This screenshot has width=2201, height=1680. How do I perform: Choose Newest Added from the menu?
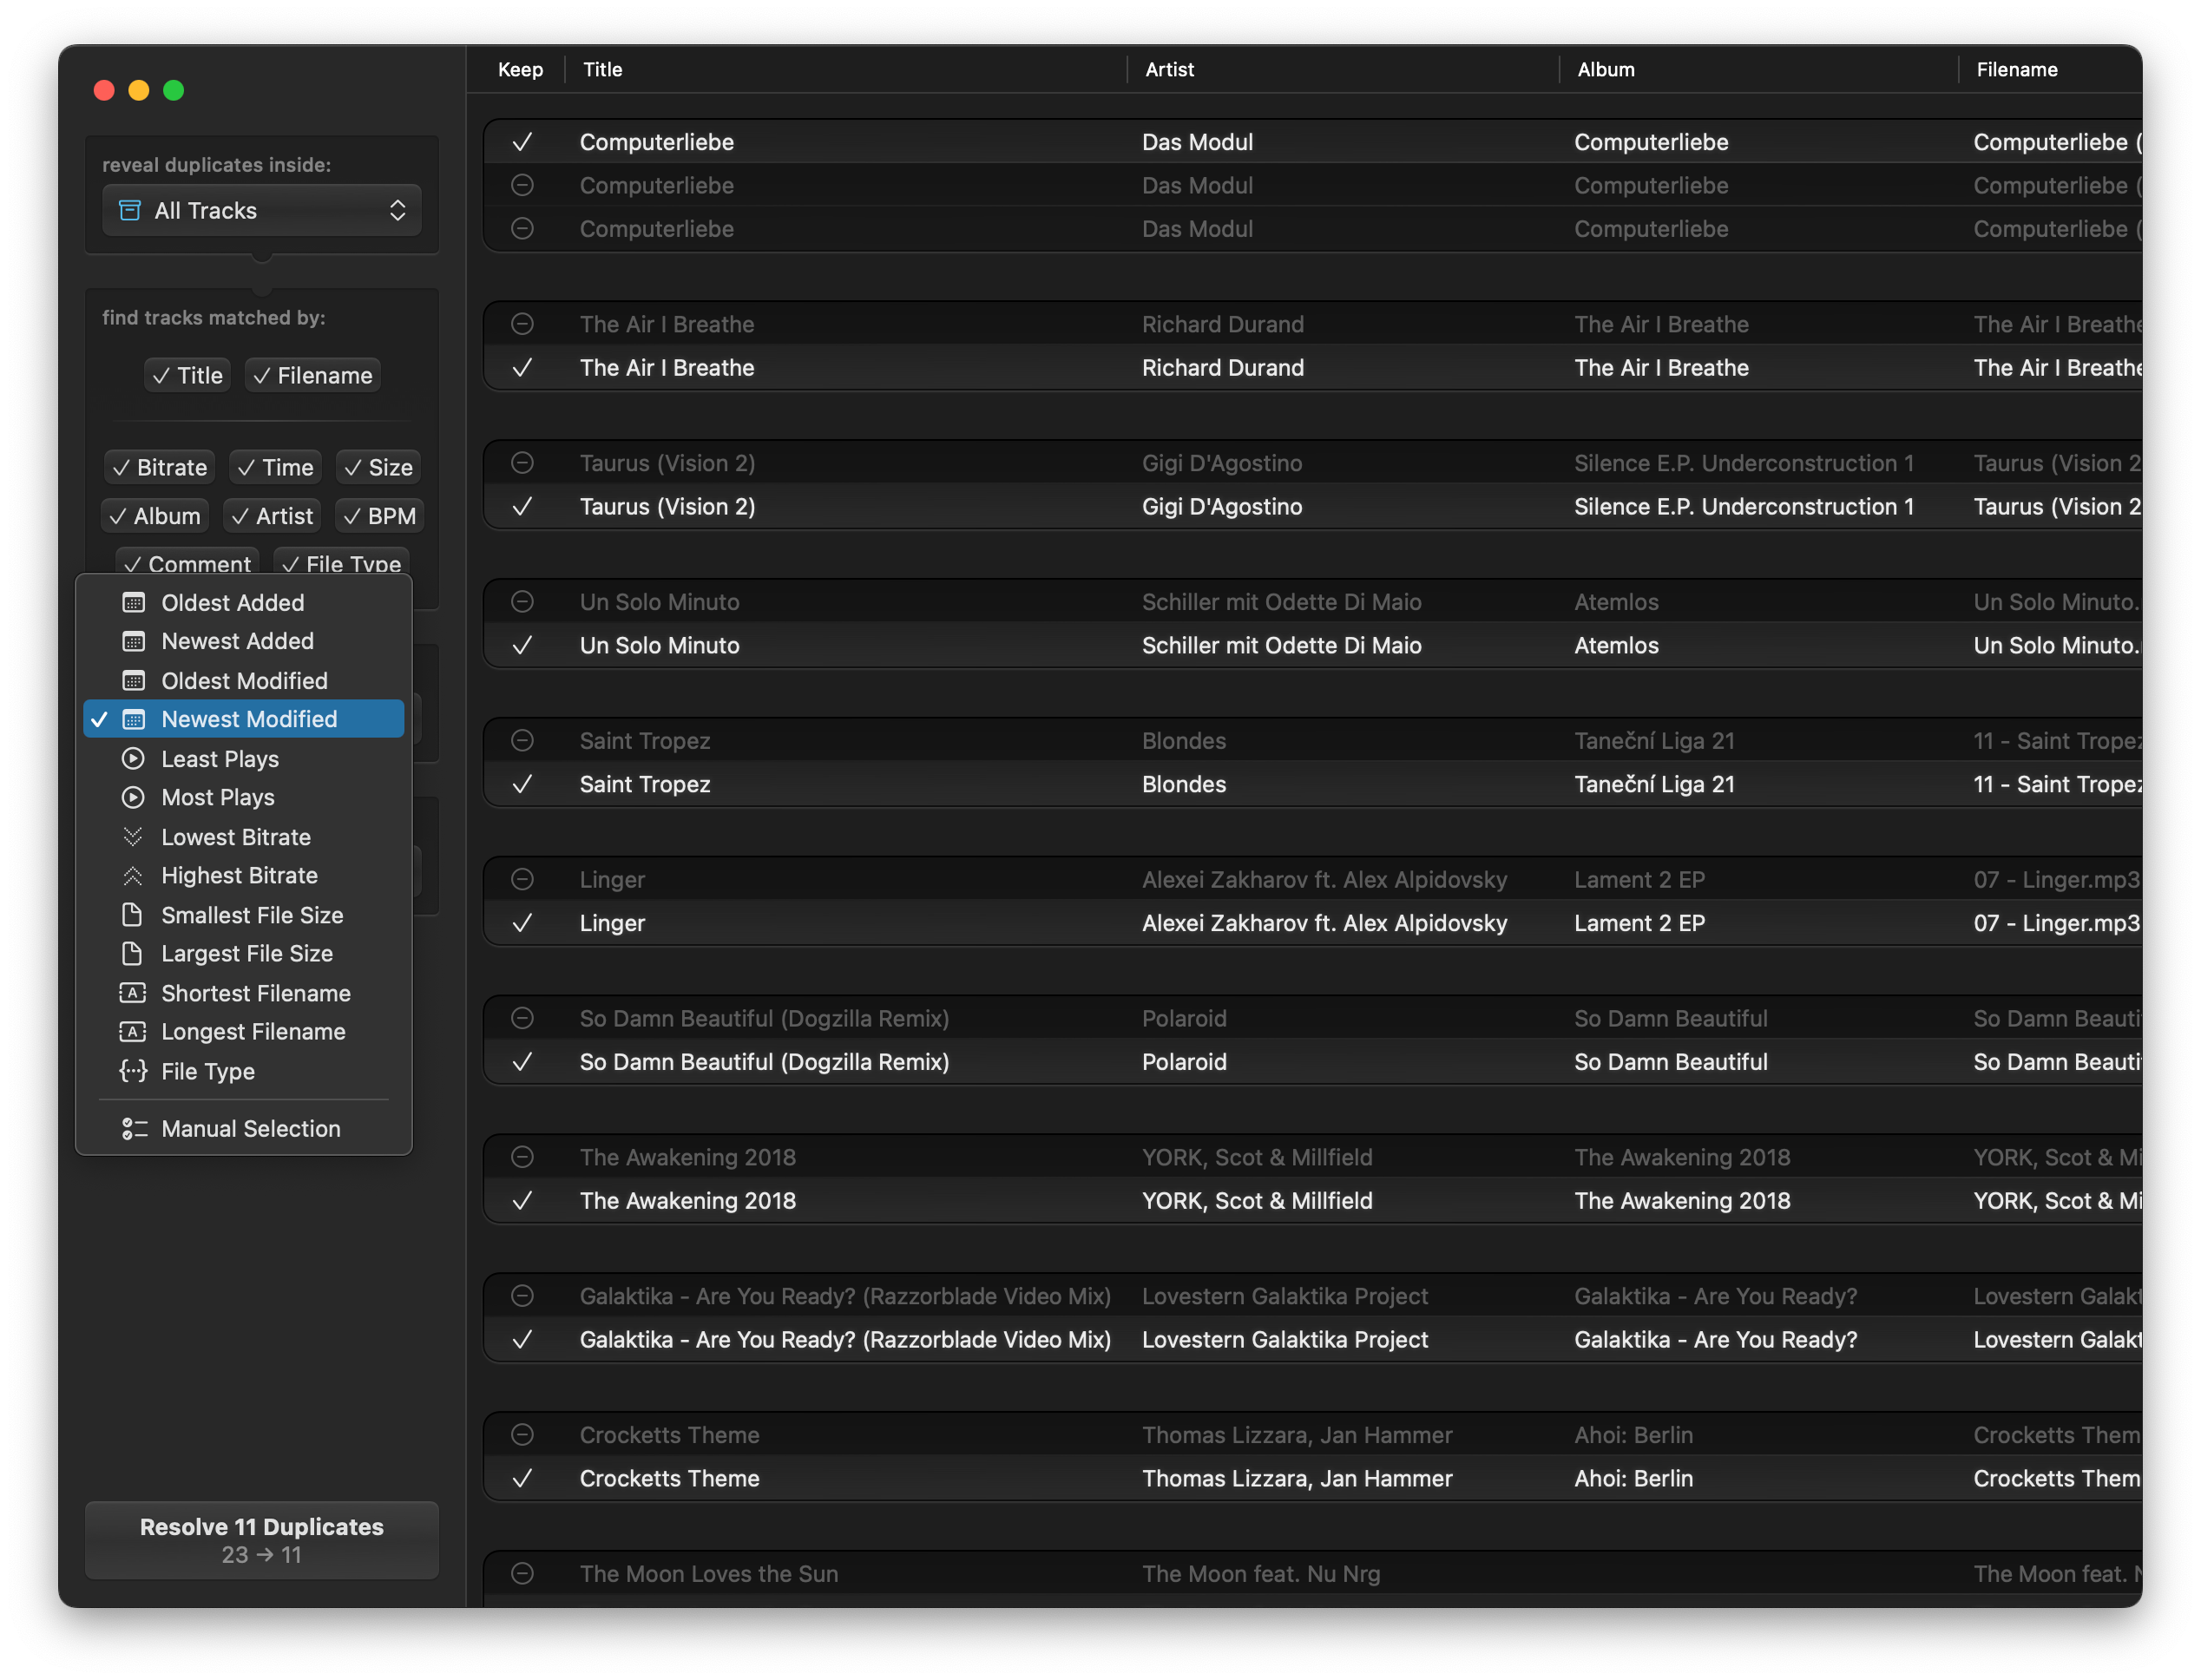(237, 641)
